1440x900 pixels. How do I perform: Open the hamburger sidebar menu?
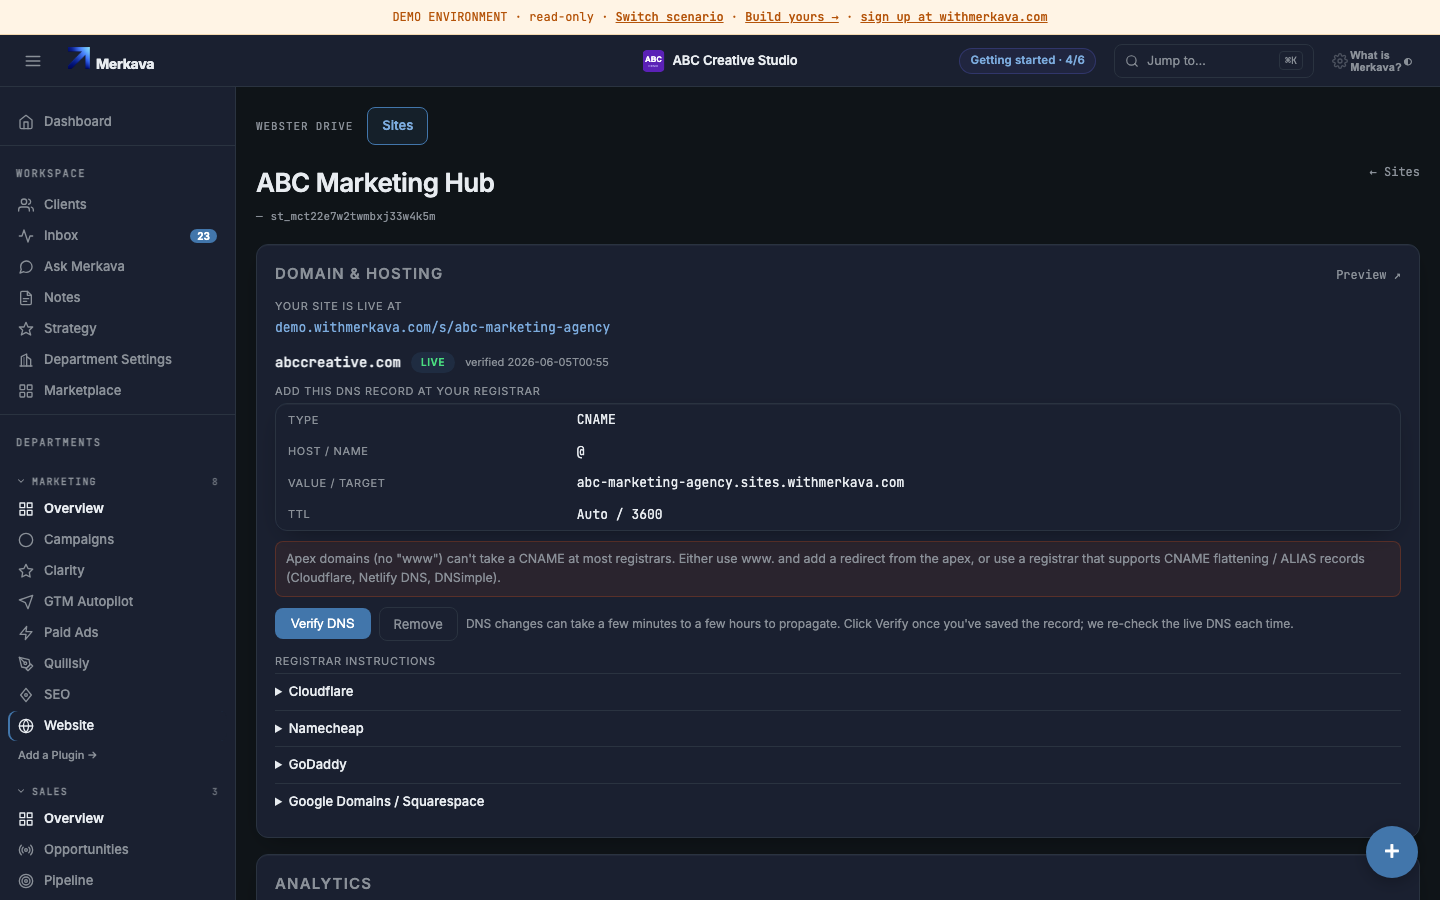pos(33,61)
